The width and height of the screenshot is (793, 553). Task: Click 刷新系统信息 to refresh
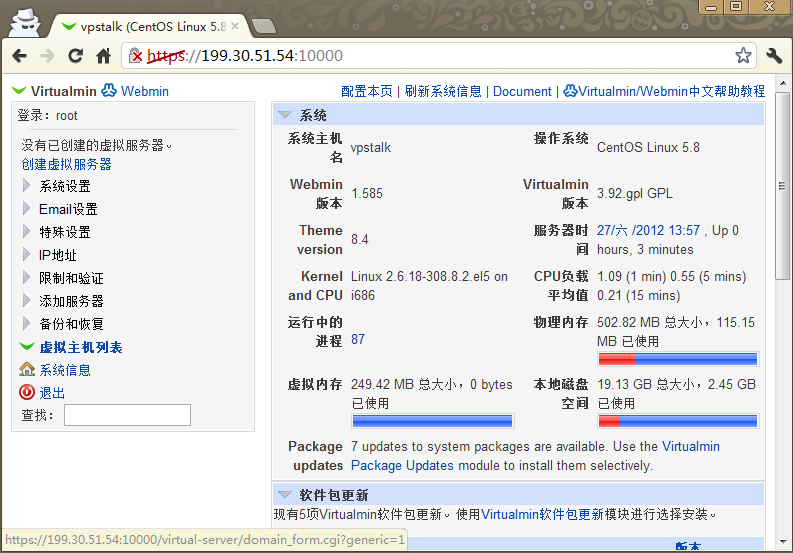443,91
